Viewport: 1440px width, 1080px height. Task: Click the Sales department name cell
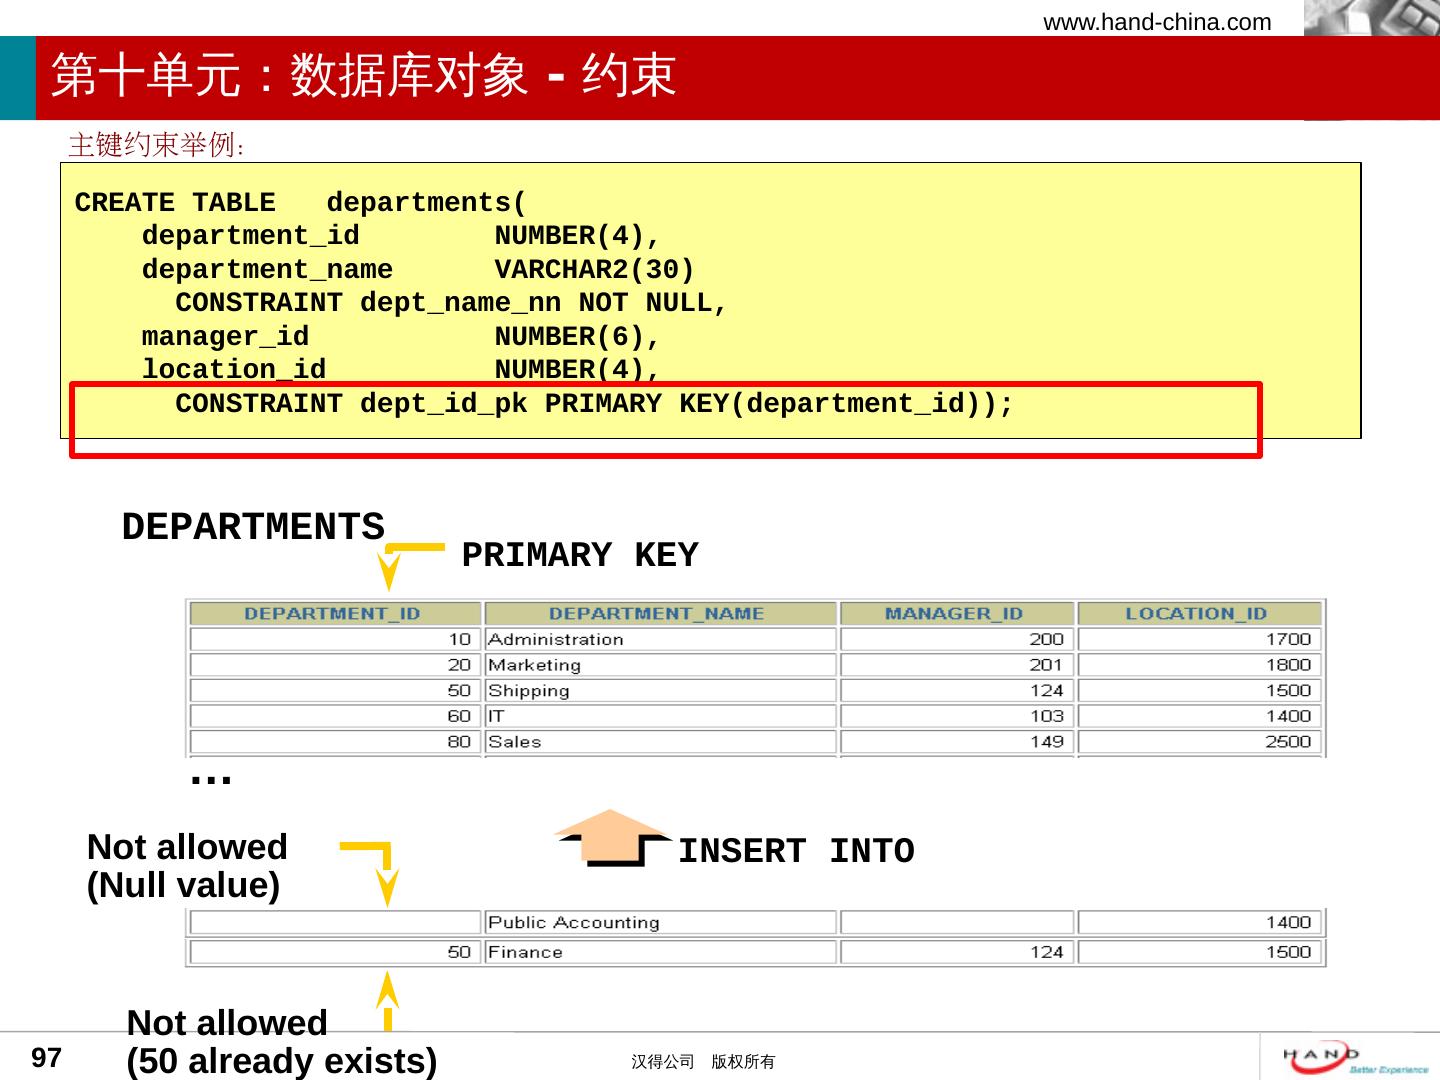point(660,742)
